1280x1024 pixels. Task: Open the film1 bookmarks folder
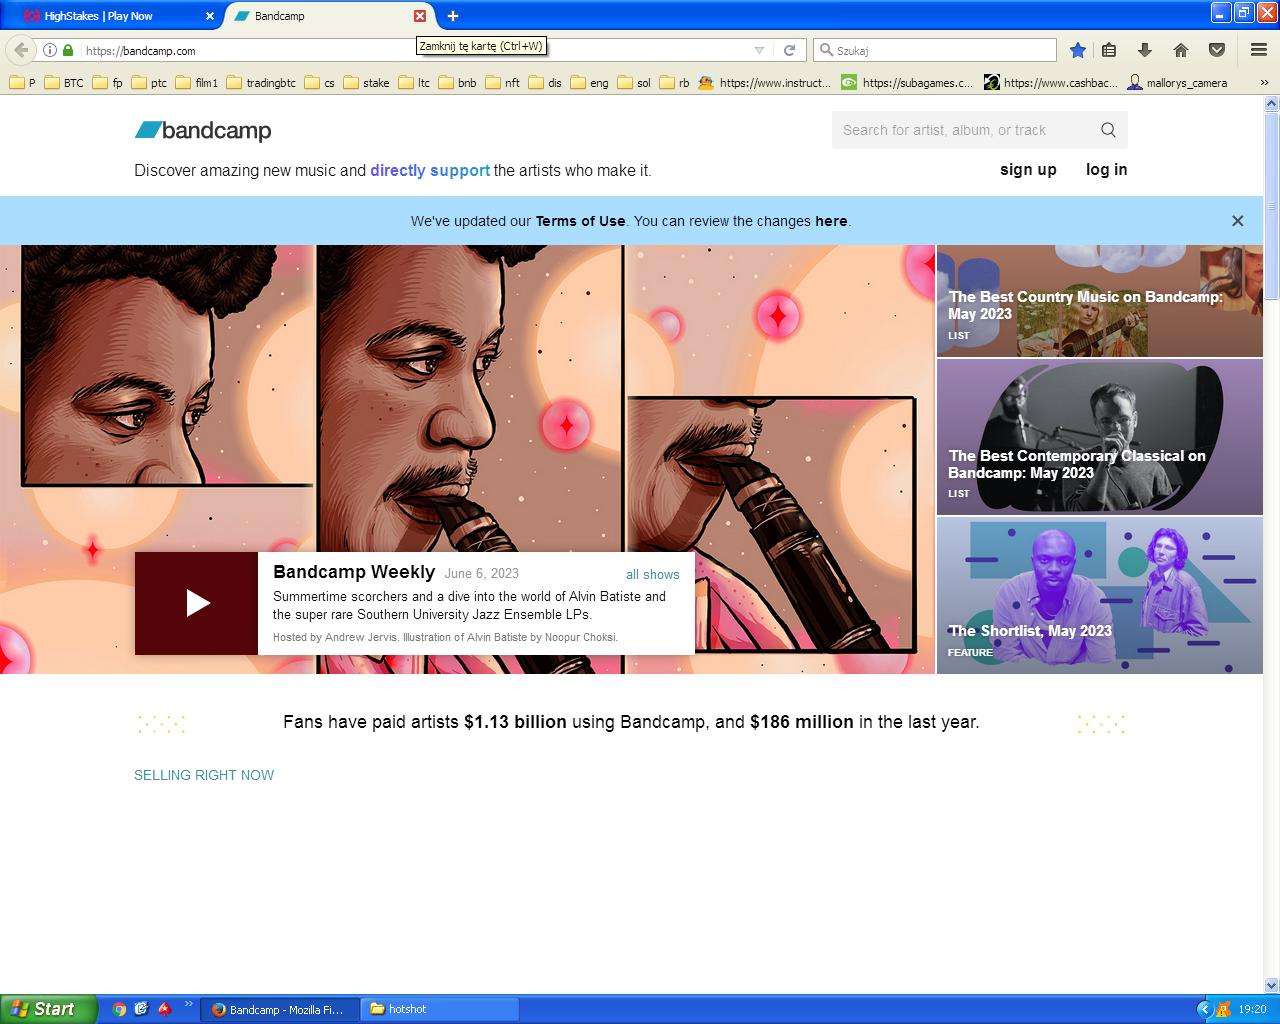coord(196,83)
